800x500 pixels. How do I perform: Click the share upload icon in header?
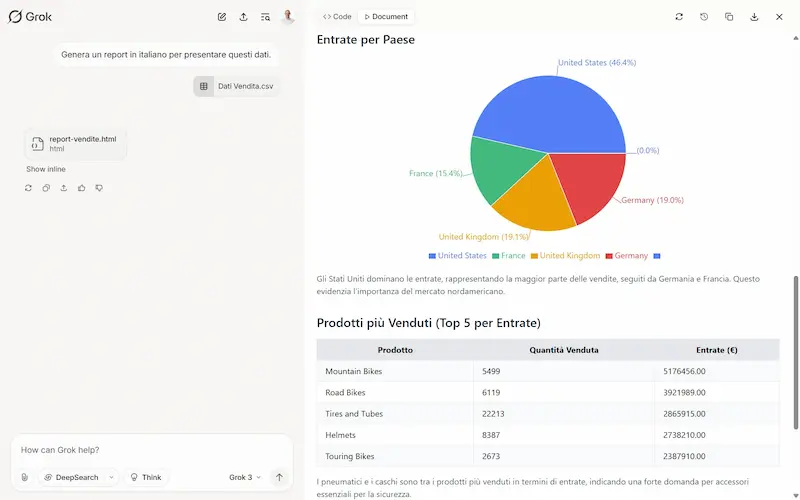point(243,17)
